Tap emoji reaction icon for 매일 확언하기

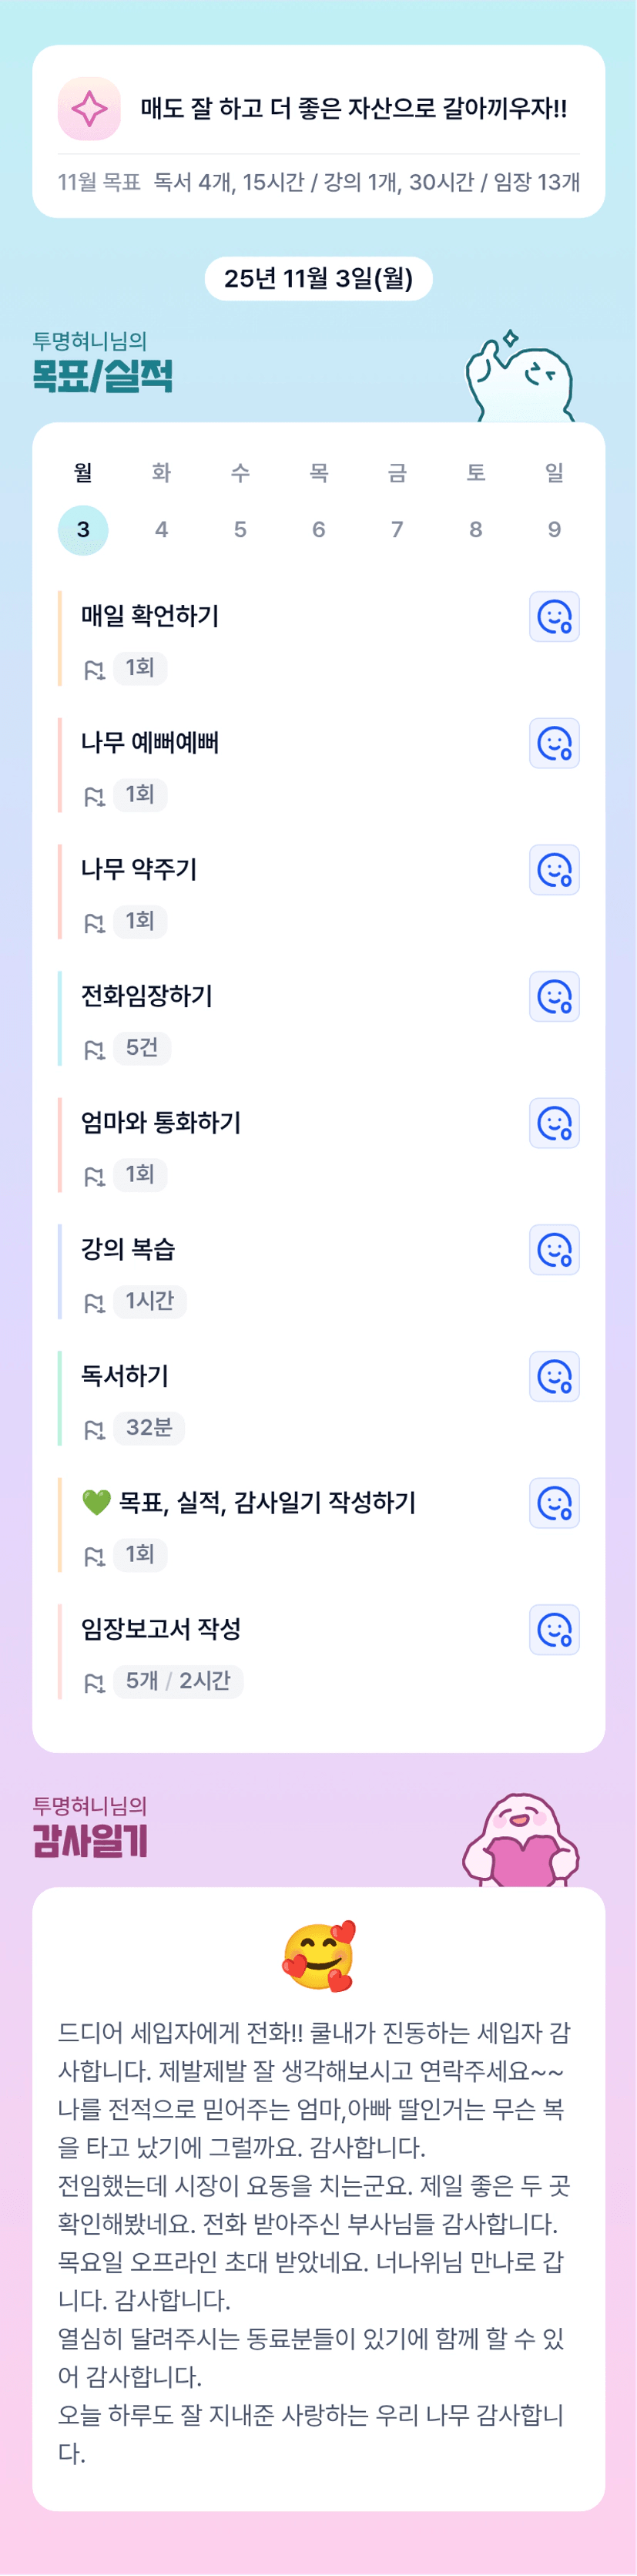tap(554, 617)
